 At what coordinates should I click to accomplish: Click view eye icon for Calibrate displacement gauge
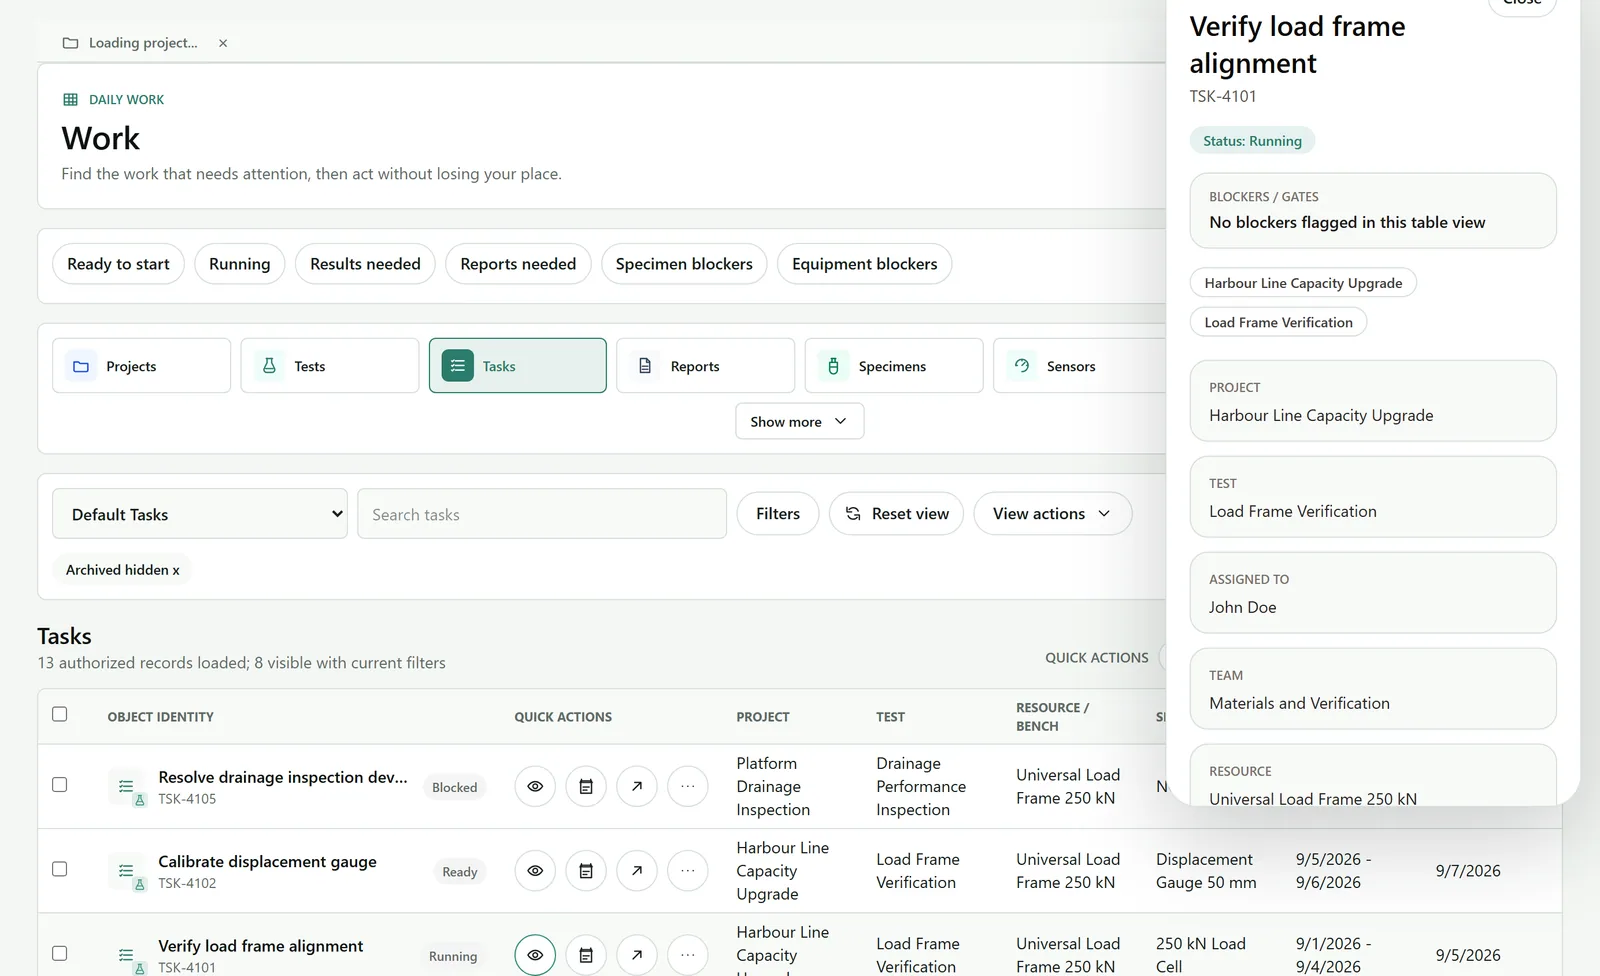535,871
